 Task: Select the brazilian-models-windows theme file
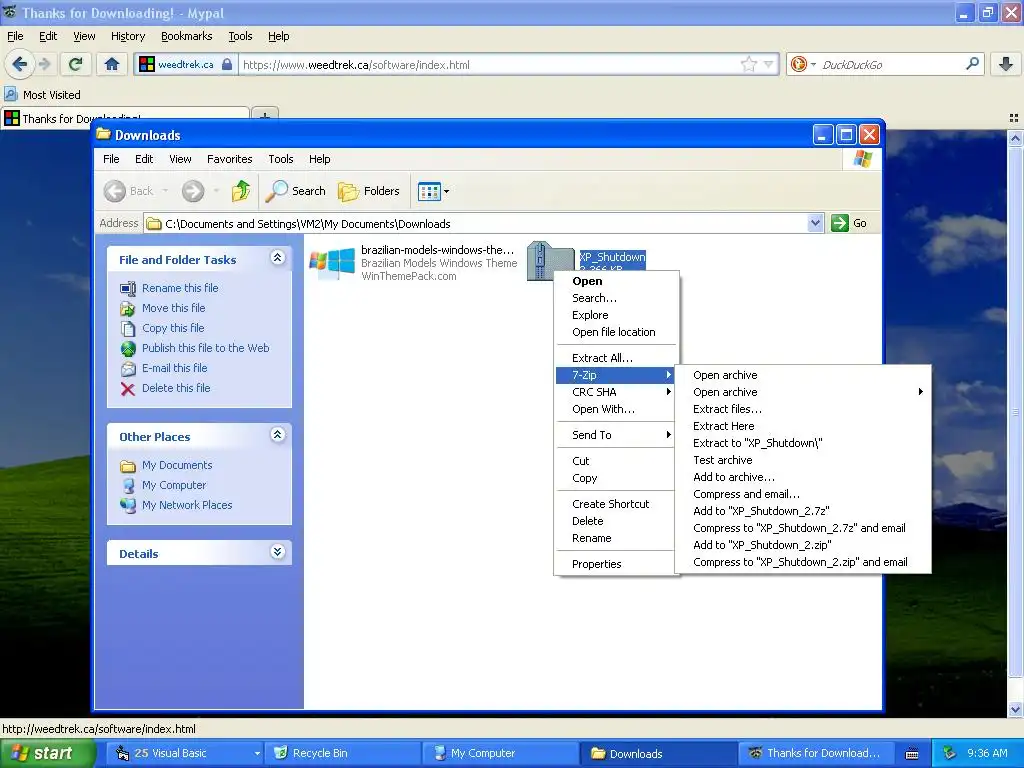pos(413,263)
